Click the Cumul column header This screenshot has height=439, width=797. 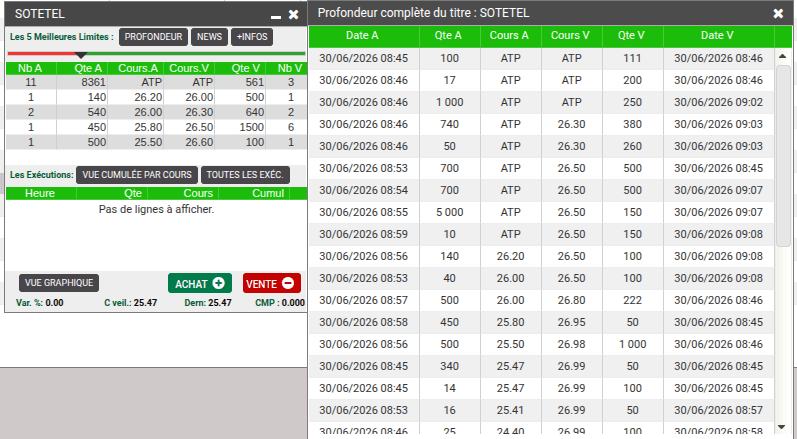(268, 193)
